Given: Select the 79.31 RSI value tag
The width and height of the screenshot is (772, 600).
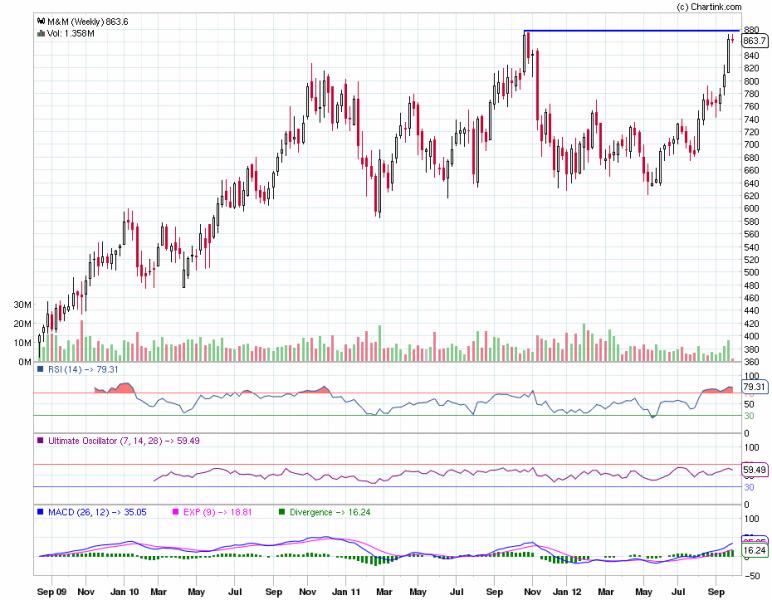Looking at the screenshot, I should click(x=754, y=386).
